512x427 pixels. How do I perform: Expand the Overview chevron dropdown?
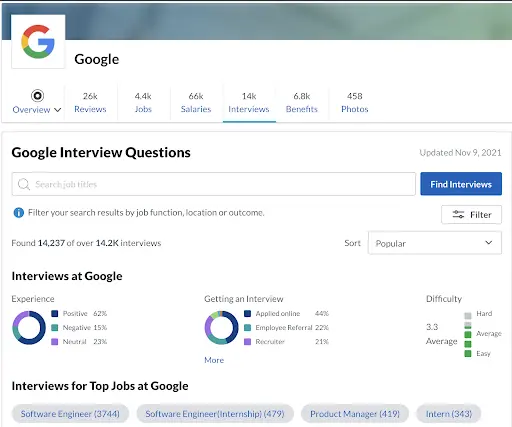57,110
